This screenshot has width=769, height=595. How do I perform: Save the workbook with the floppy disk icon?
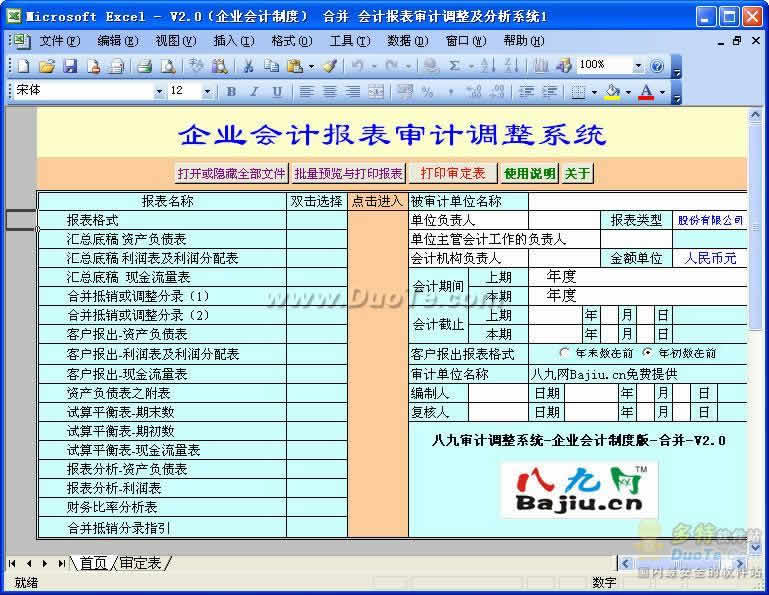(x=70, y=65)
